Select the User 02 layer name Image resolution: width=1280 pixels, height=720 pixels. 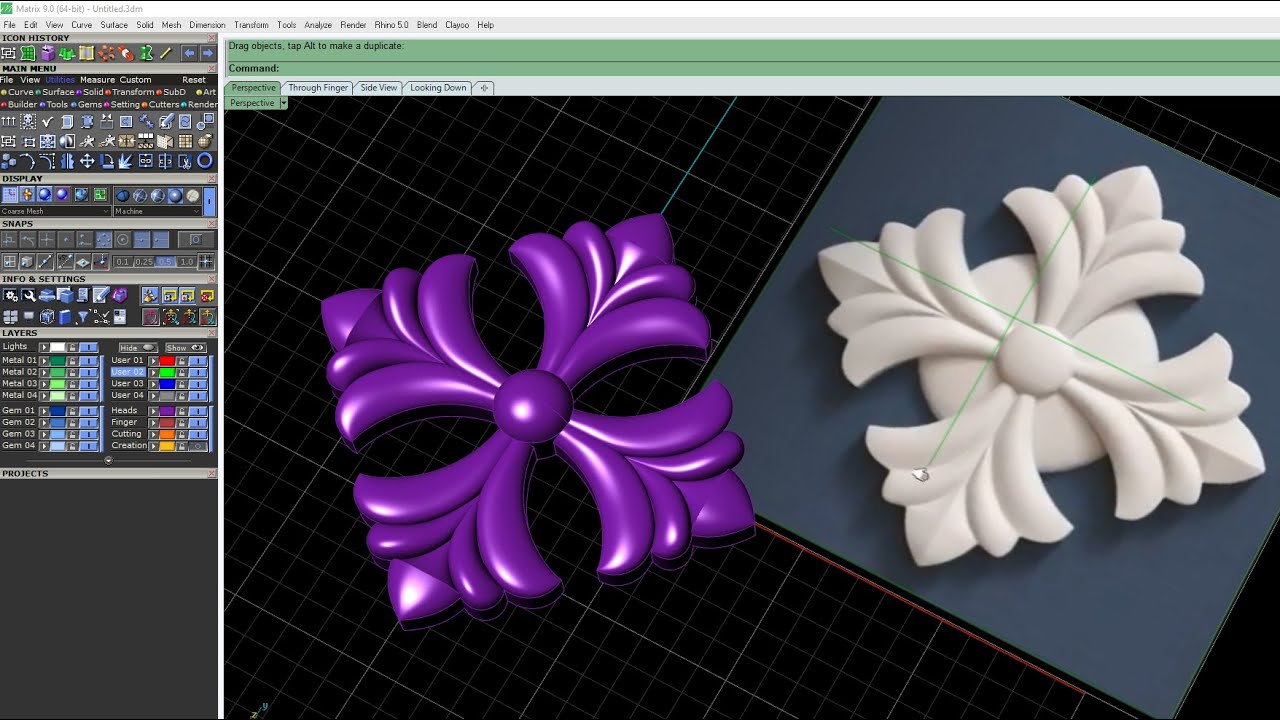[x=128, y=372]
